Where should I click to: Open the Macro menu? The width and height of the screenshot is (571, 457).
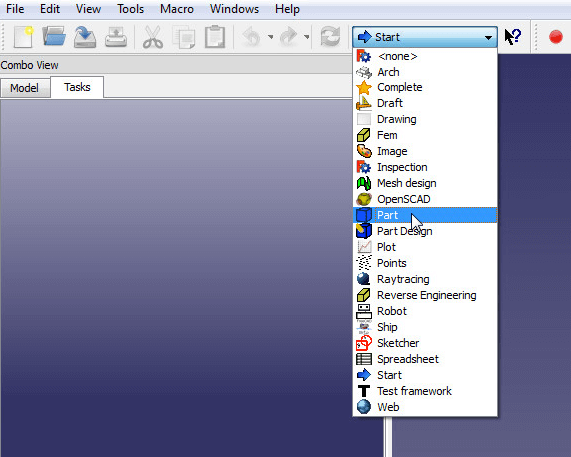(x=177, y=9)
